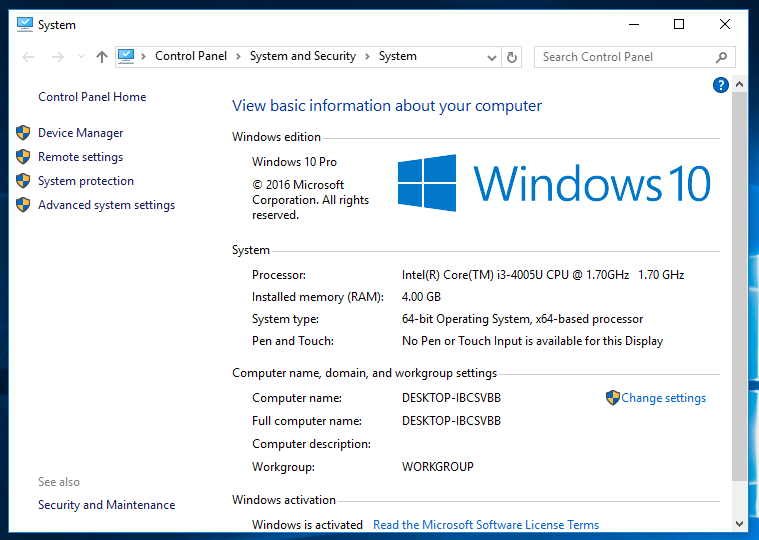Image resolution: width=759 pixels, height=540 pixels.
Task: Click shield icon beside Device Manager
Action: pyautogui.click(x=23, y=133)
